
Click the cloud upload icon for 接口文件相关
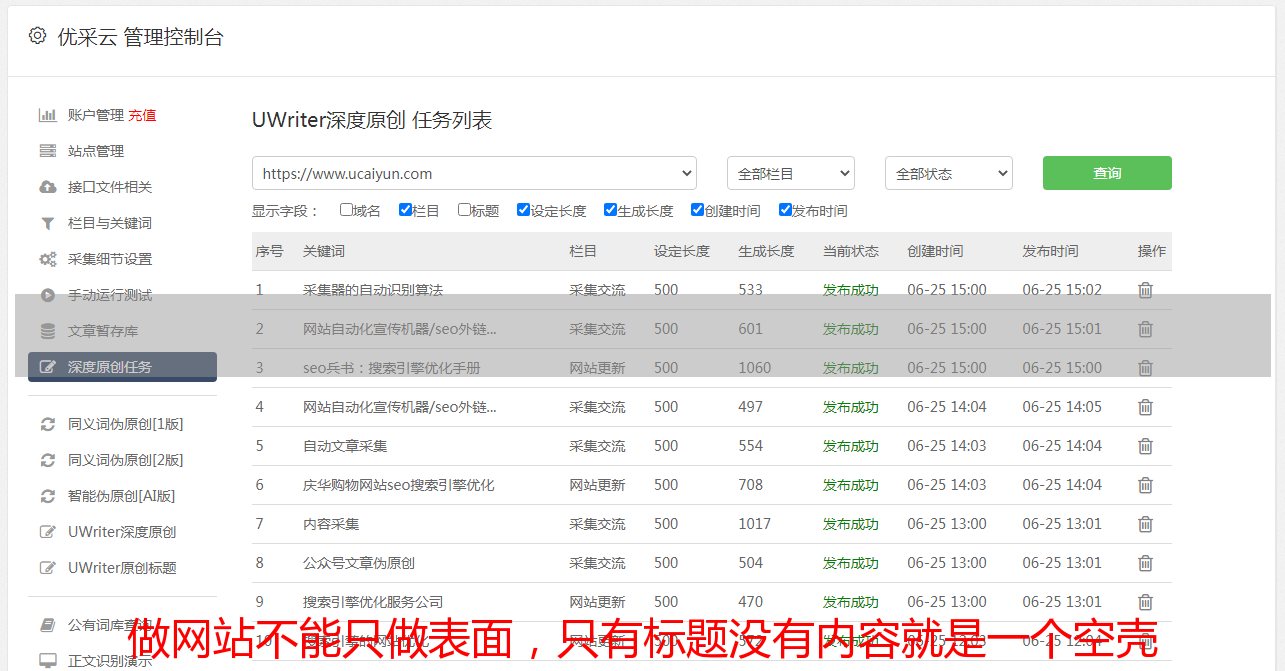pyautogui.click(x=47, y=187)
